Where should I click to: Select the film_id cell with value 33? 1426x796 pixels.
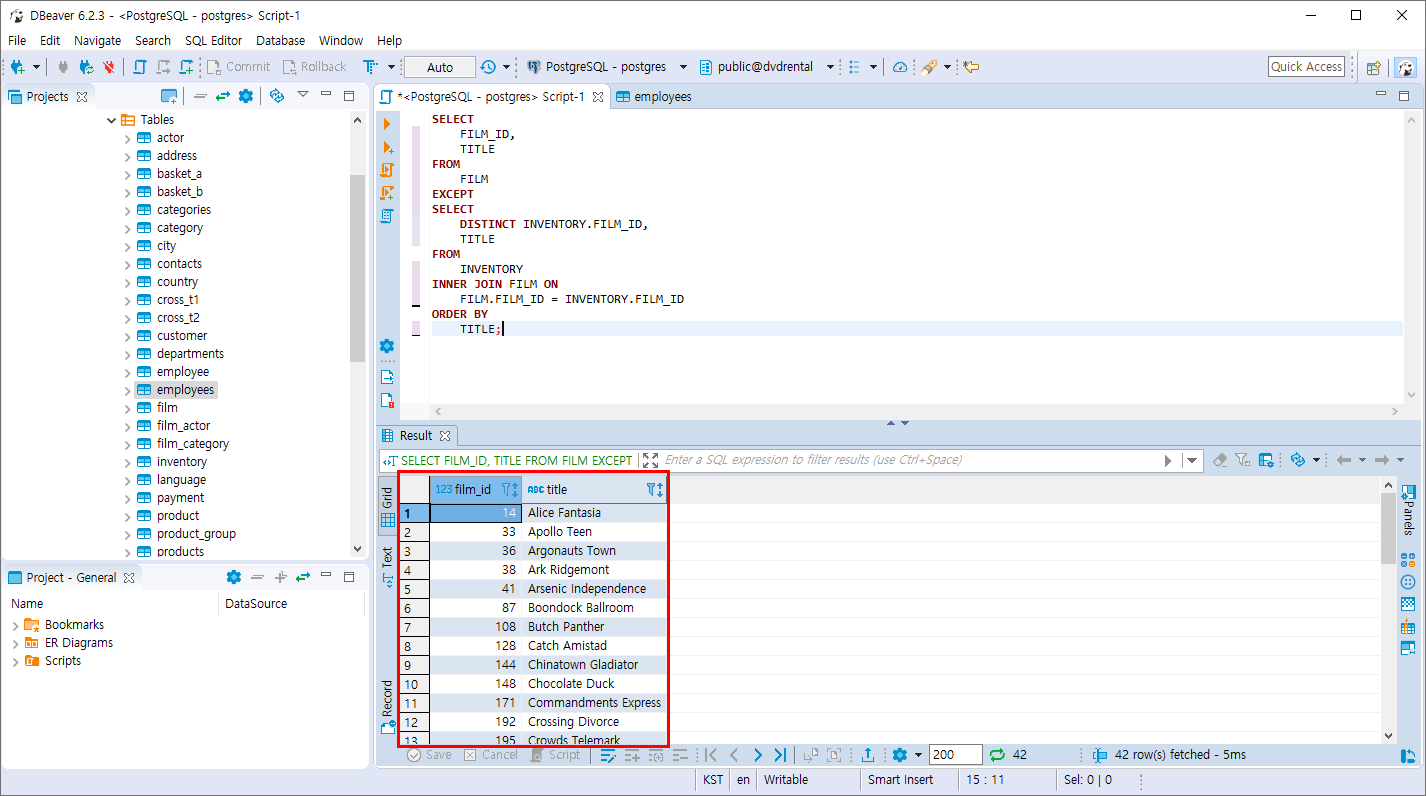click(x=476, y=532)
